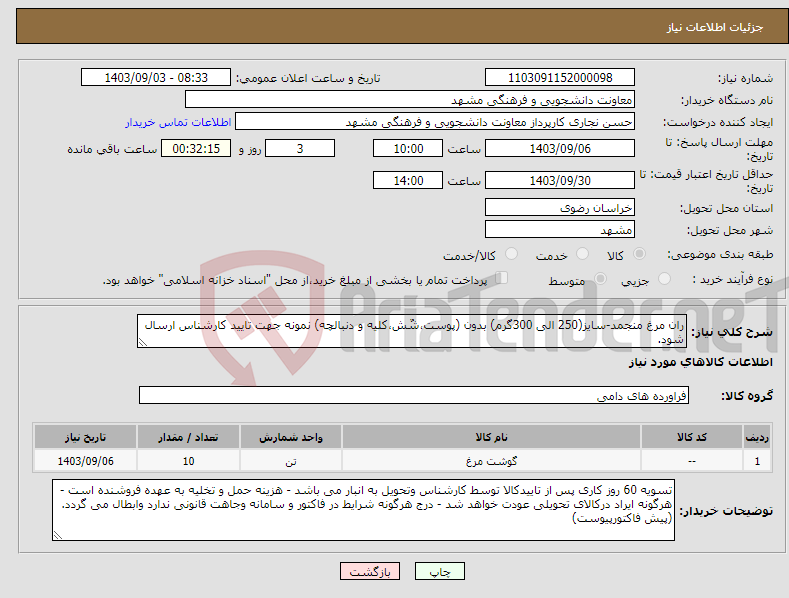Viewport: 789px width, 598px height.
Task: Click the تعداد / مقدار column header
Action: 188,437
